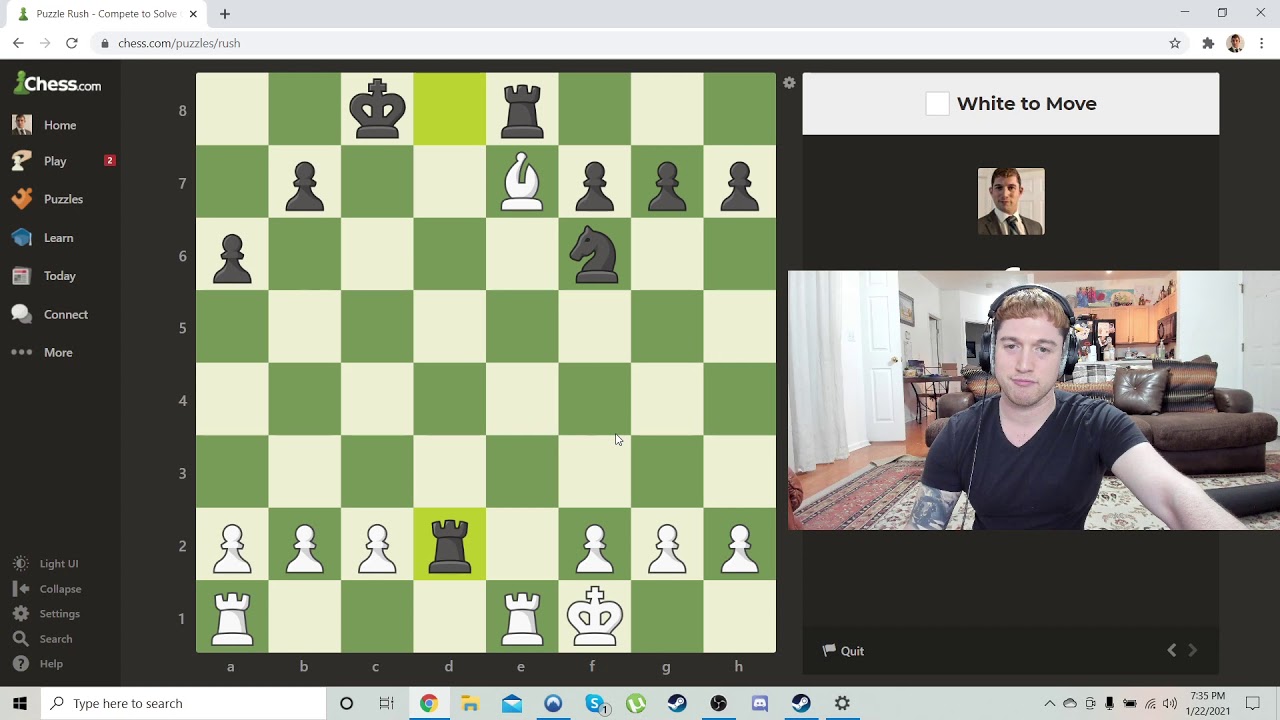Reload the browser page
Screen dimensions: 1280x720
72,43
